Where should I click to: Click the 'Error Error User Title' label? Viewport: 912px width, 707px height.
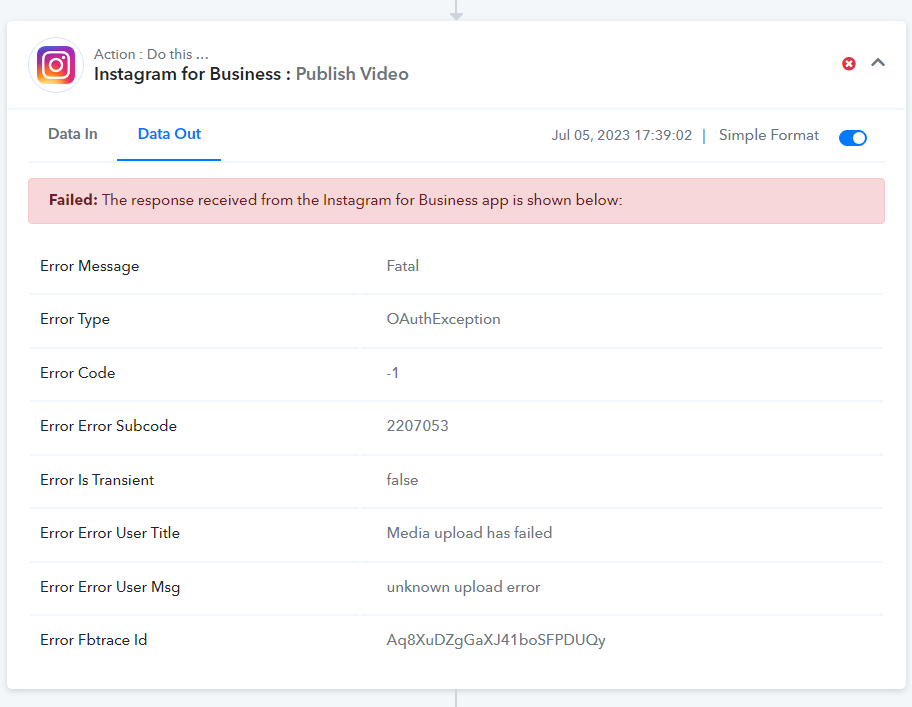110,533
